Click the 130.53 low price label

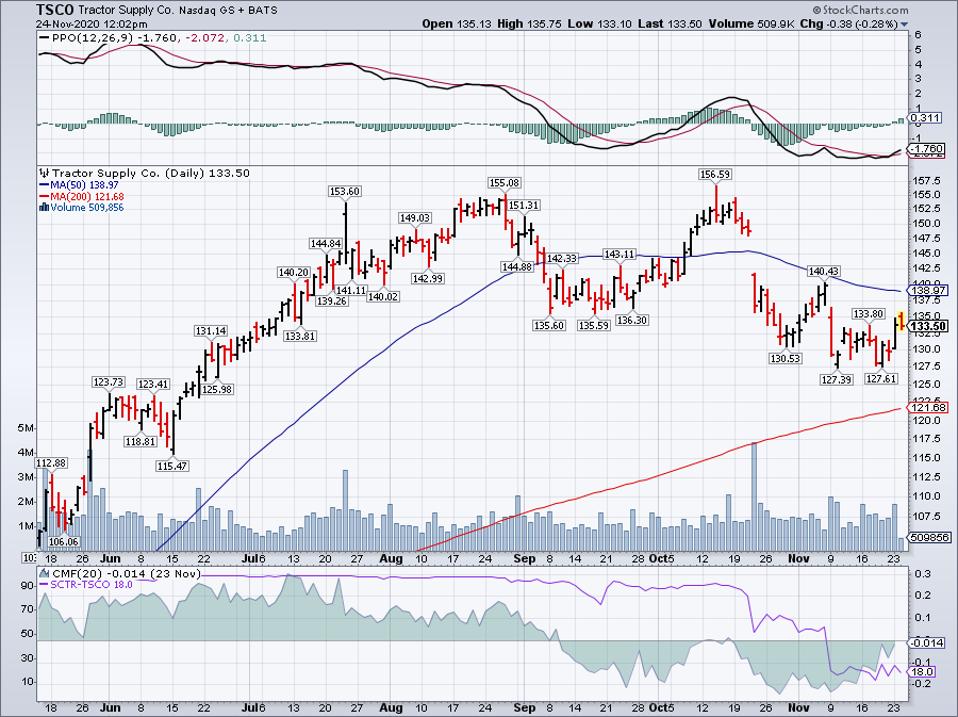point(785,358)
